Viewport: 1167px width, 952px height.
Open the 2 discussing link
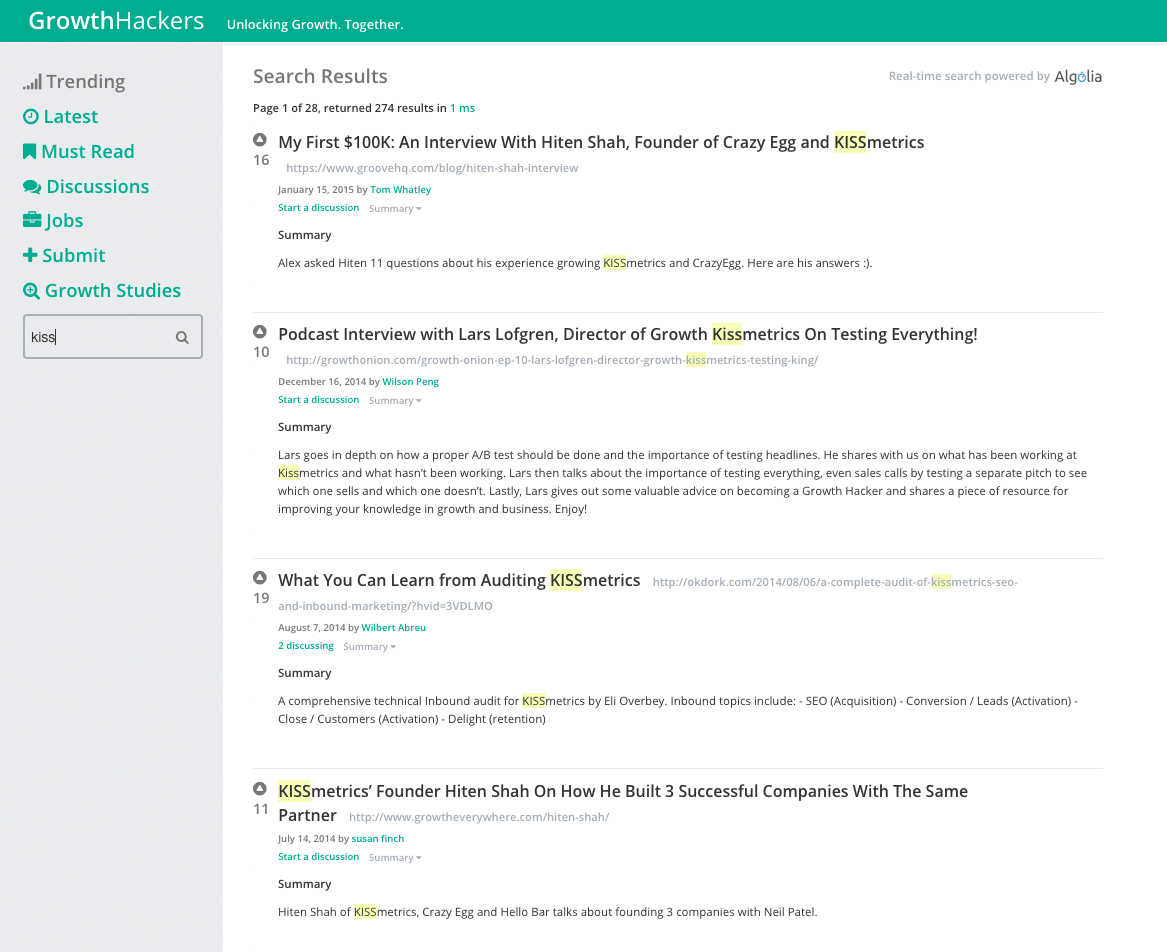coord(306,645)
